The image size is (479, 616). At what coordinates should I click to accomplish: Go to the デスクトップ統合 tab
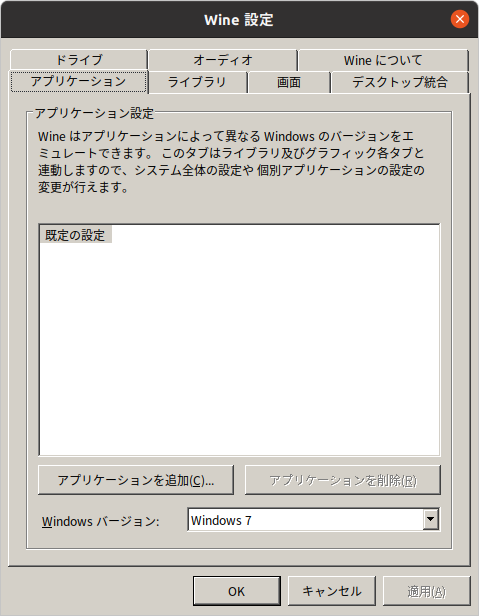(400, 82)
